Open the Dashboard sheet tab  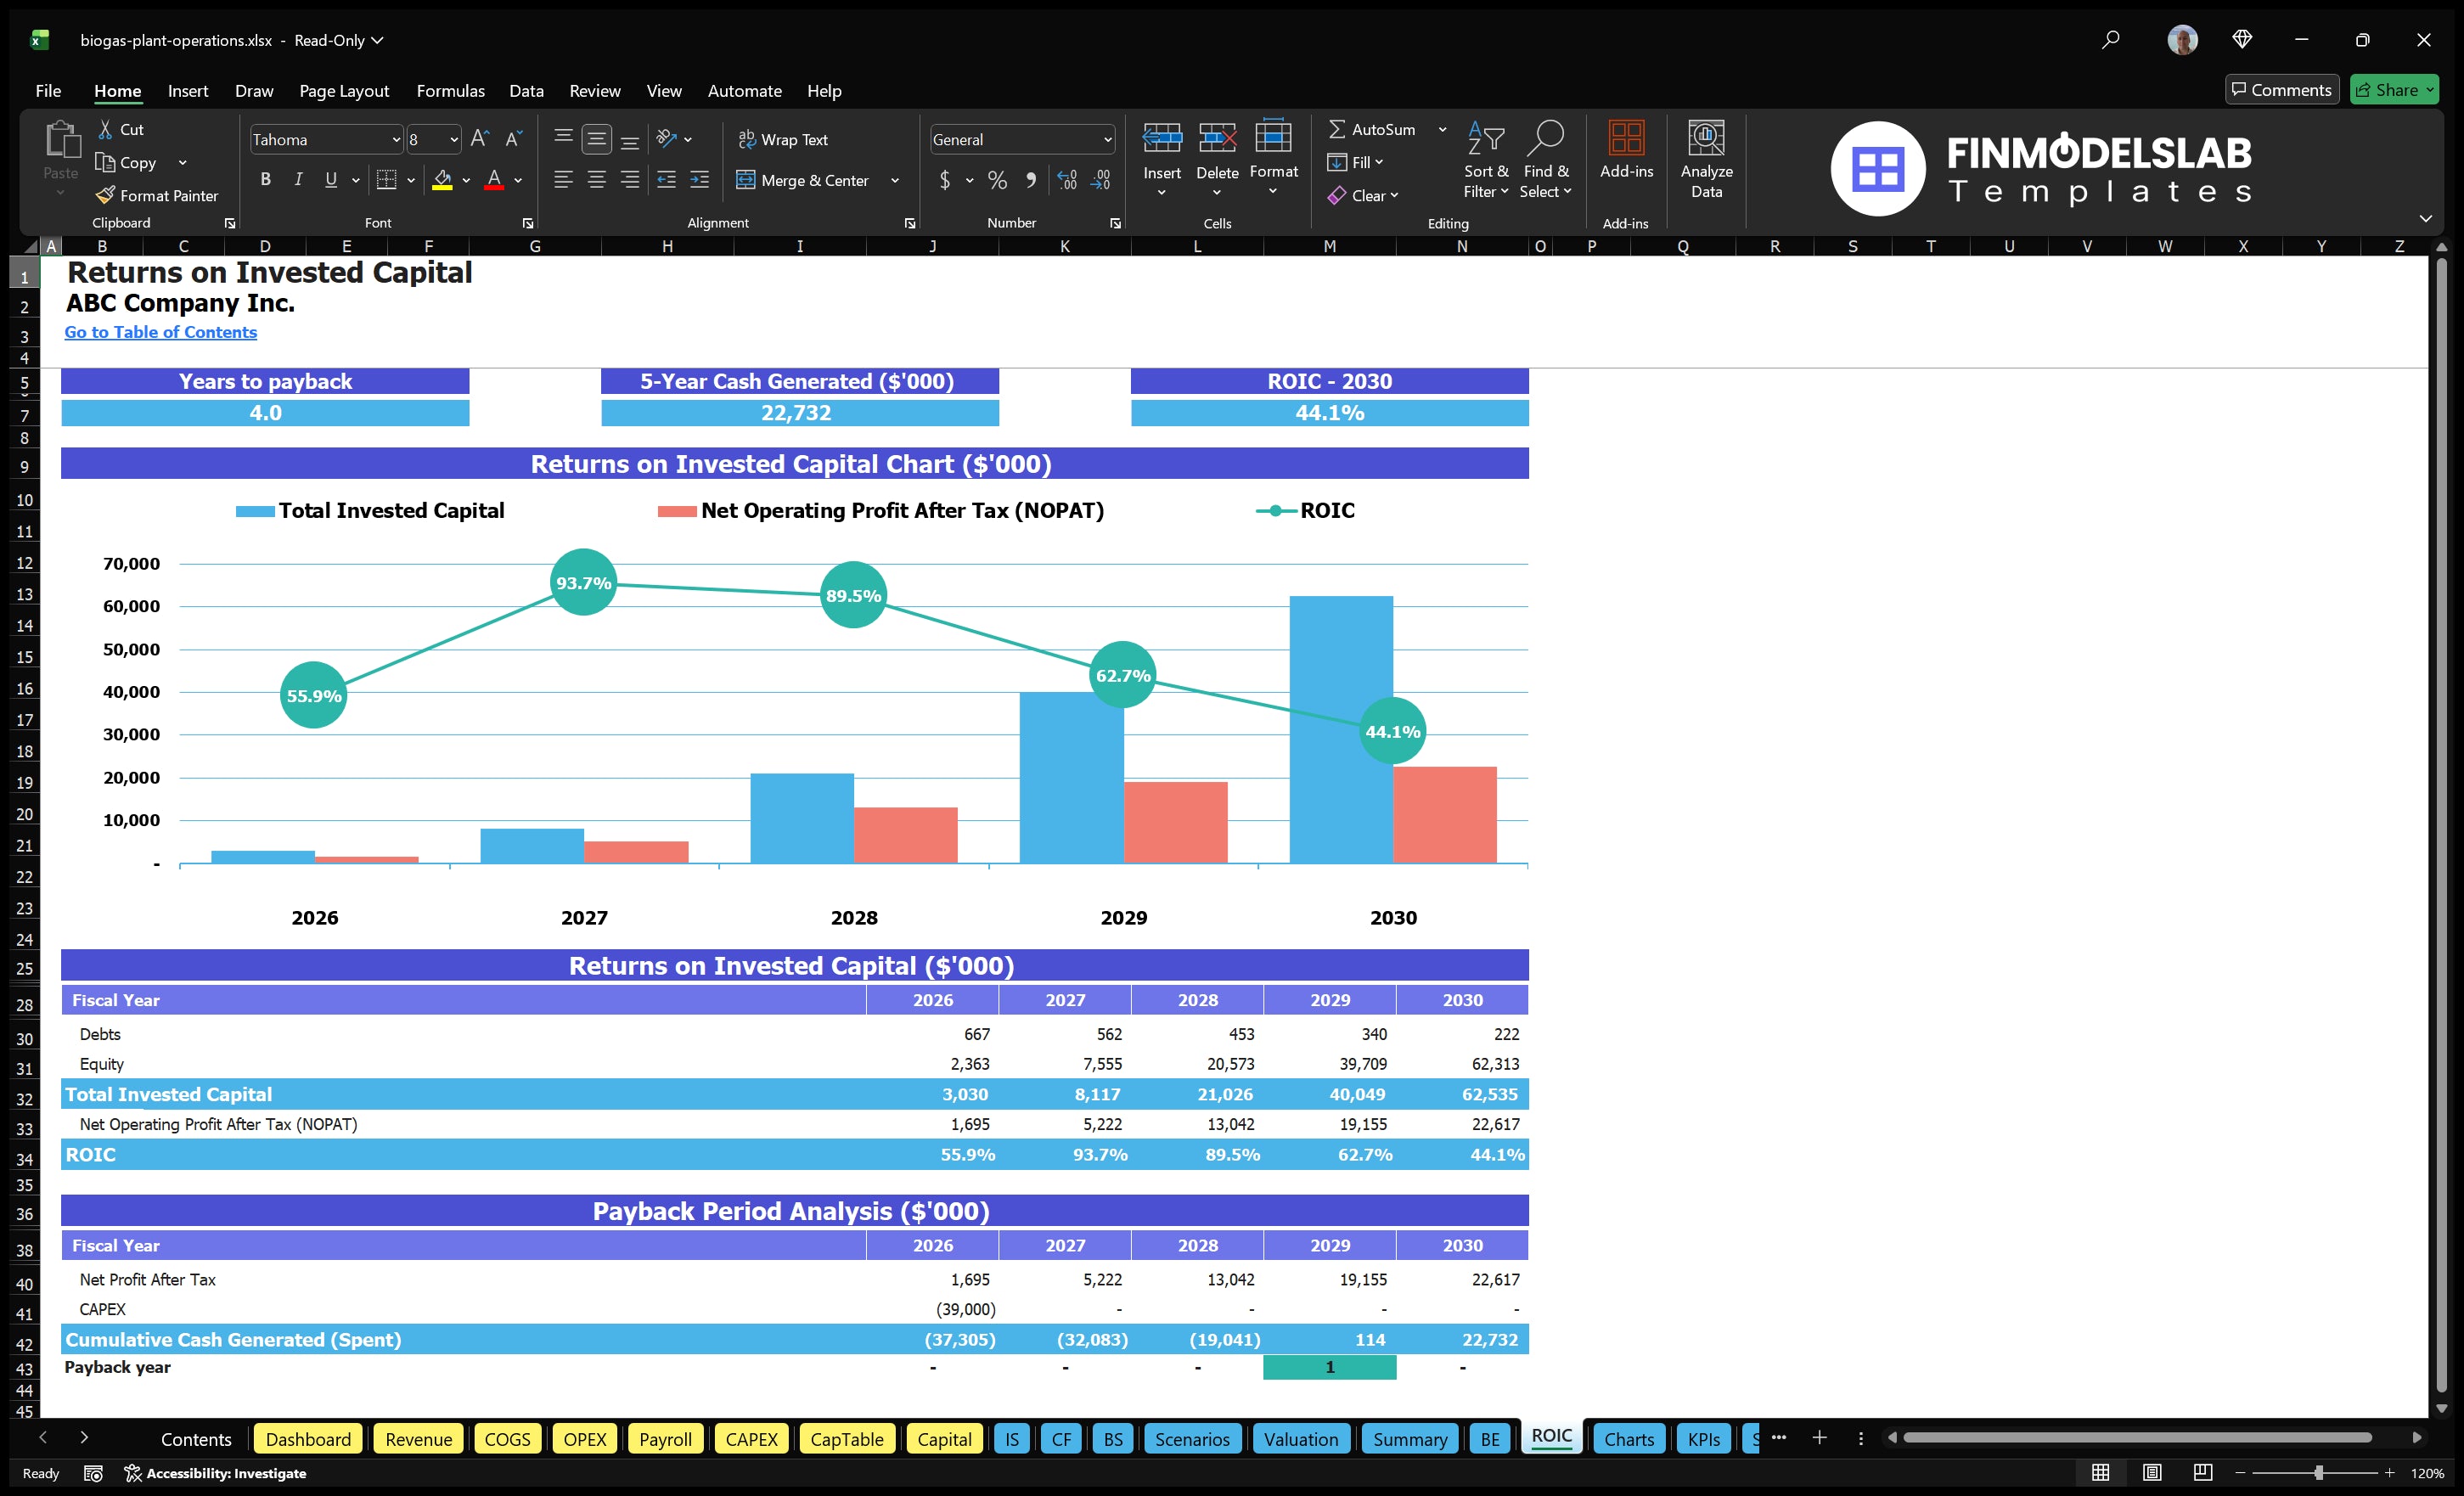pyautogui.click(x=307, y=1439)
